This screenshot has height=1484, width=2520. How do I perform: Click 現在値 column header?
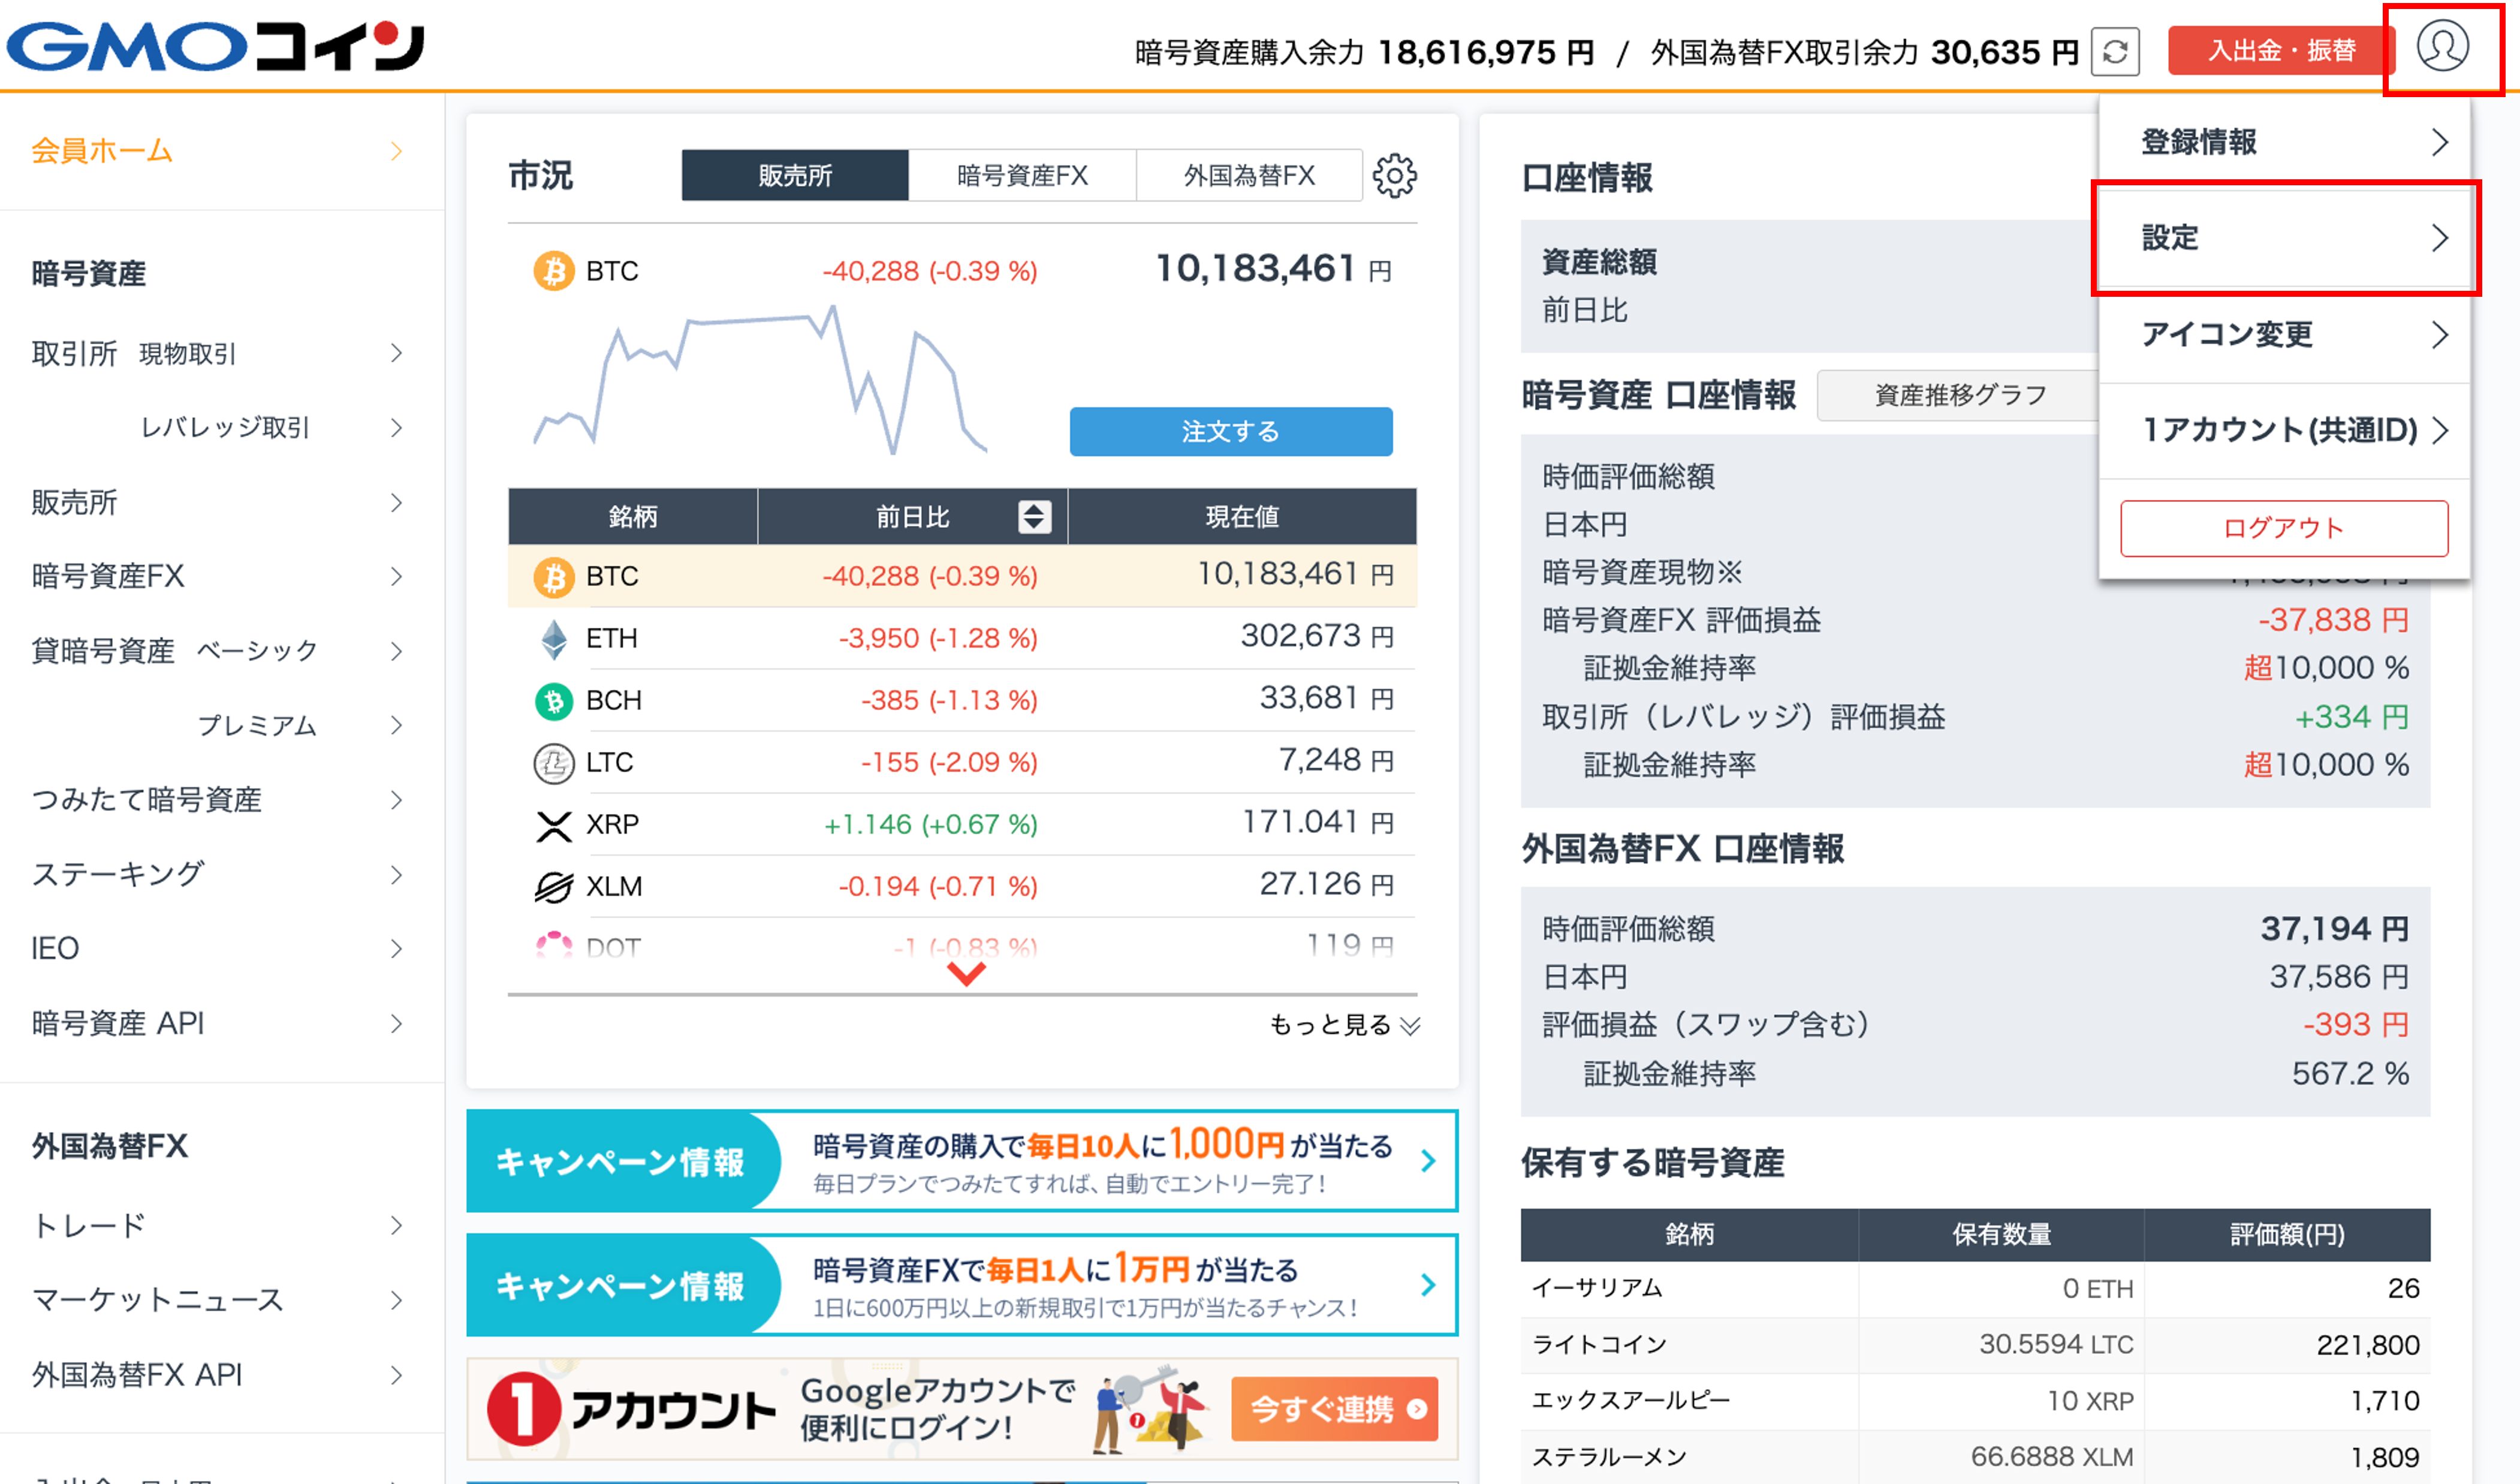tap(1242, 517)
